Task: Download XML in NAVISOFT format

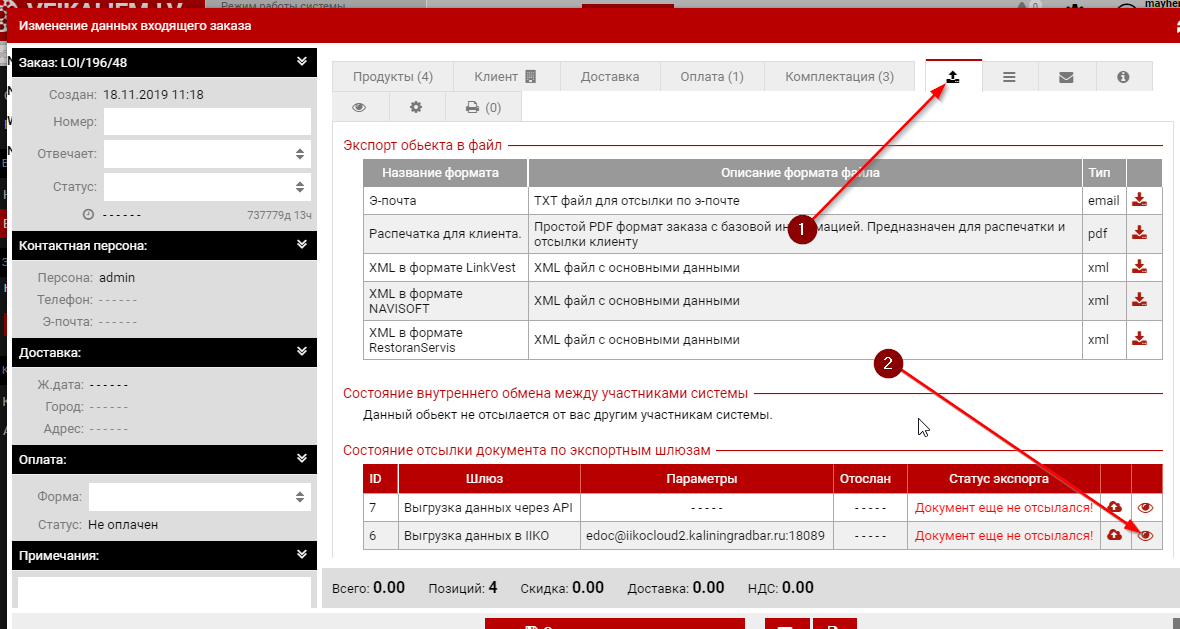Action: 1139,300
